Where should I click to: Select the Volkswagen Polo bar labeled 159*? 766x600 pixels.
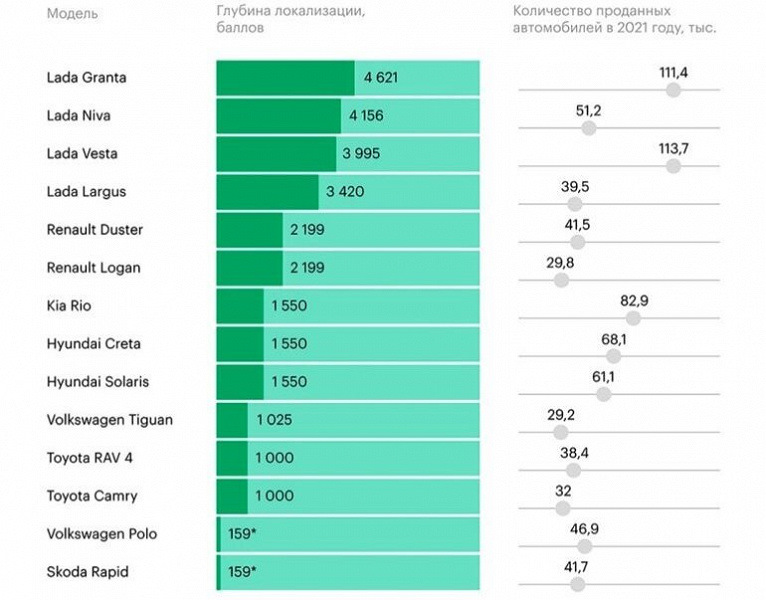(348, 534)
